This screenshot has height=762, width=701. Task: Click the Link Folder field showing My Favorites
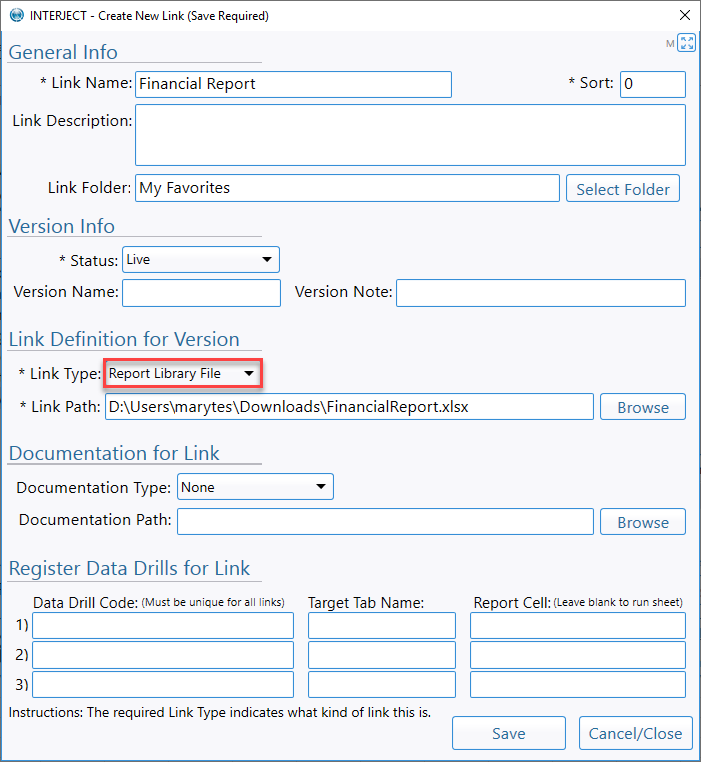(x=347, y=188)
